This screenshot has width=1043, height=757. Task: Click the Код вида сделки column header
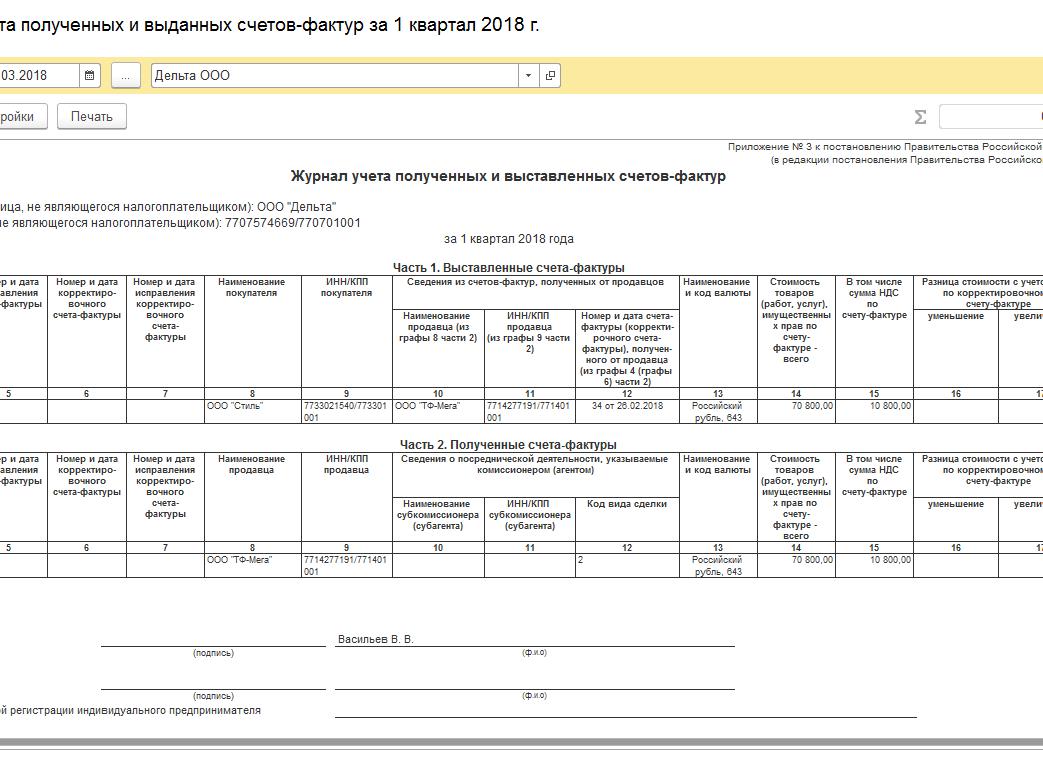click(x=627, y=520)
